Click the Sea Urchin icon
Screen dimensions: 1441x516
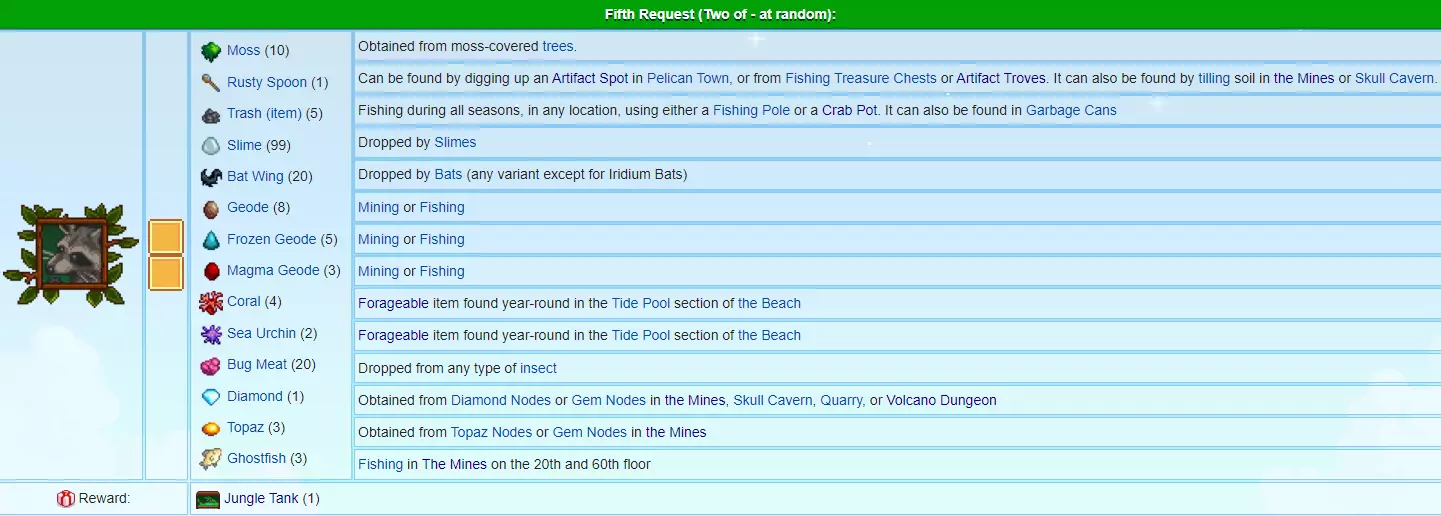tap(211, 334)
